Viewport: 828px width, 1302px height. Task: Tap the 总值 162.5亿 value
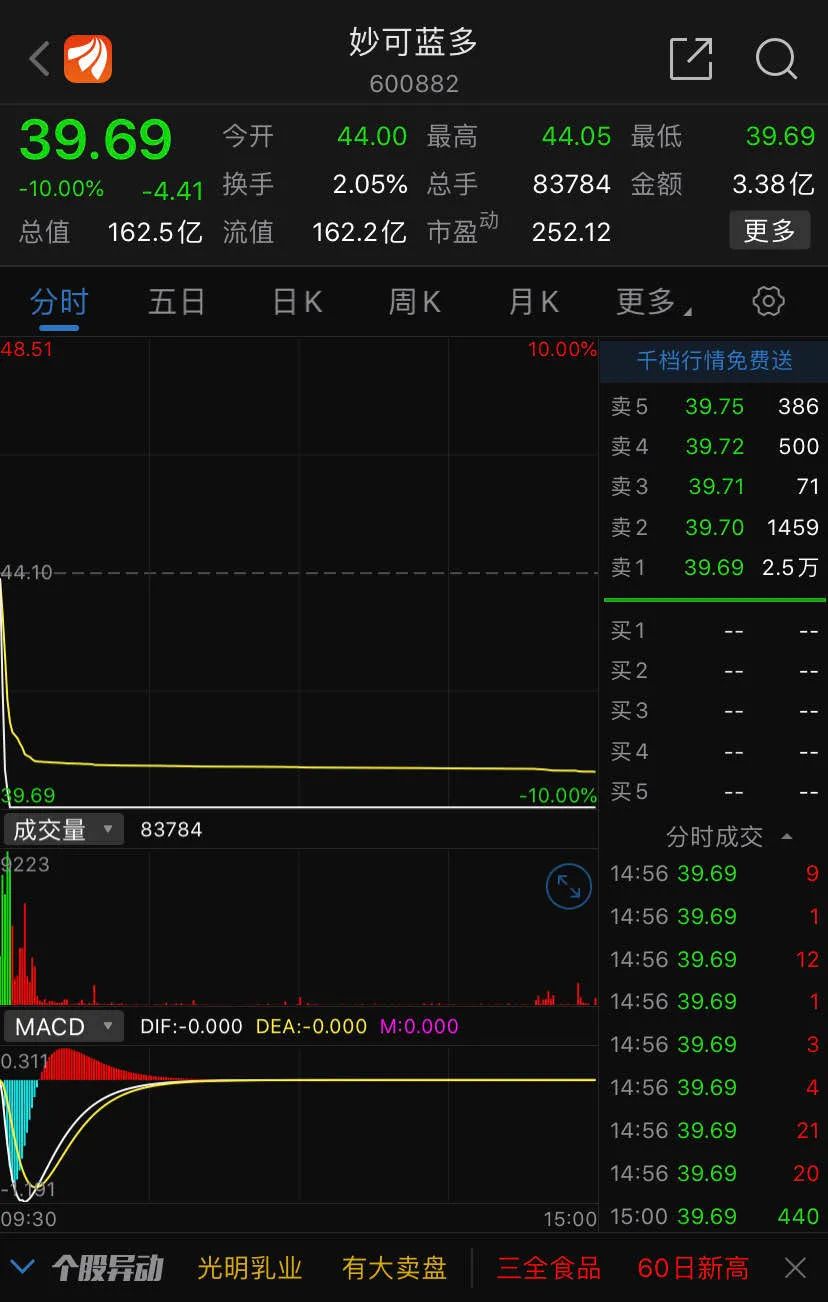(x=155, y=232)
